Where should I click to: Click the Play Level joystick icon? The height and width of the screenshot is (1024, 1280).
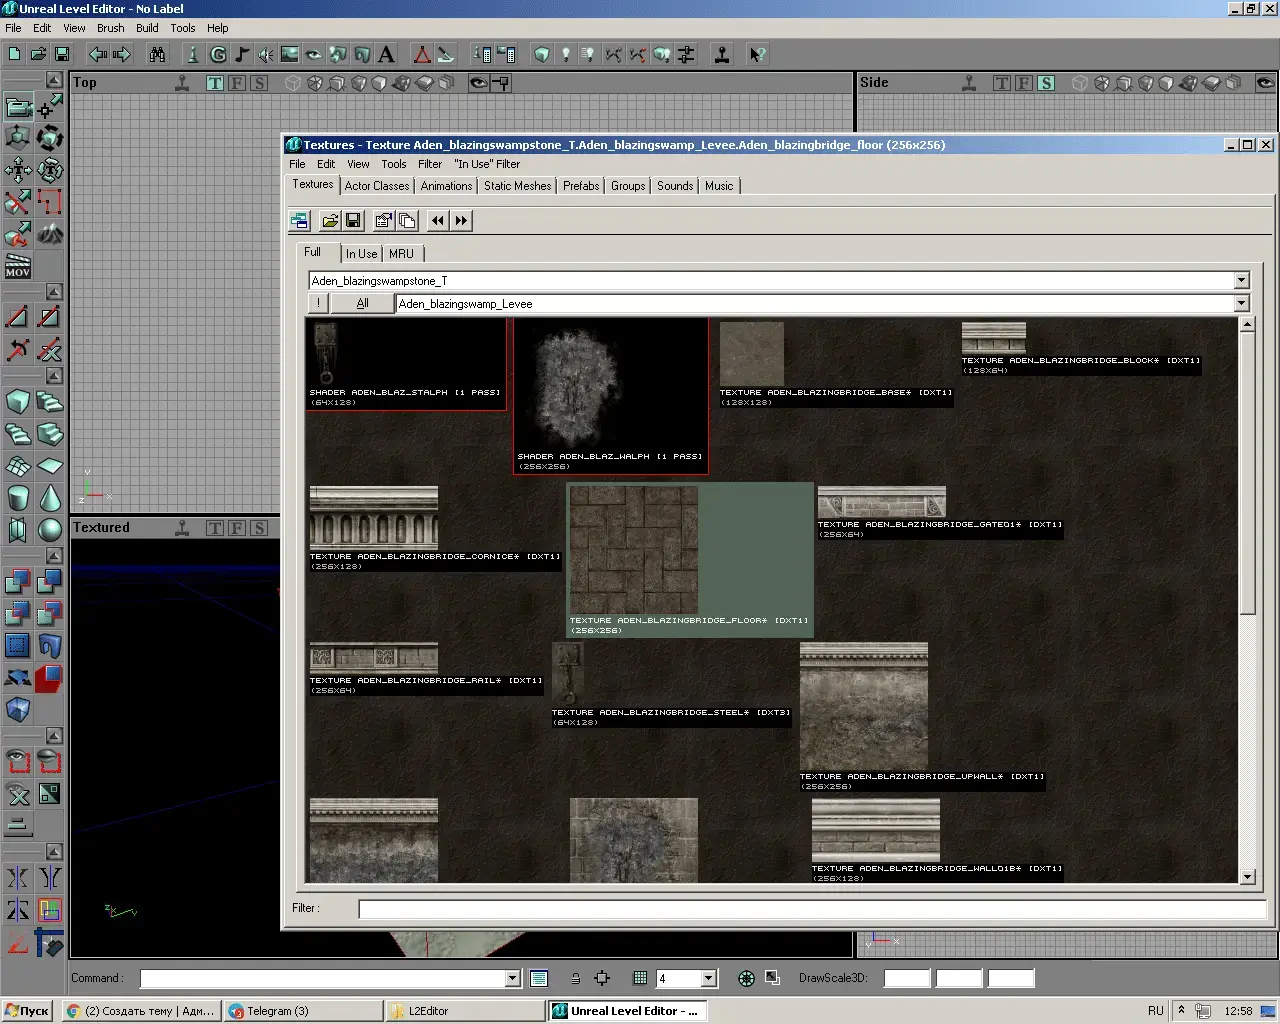click(x=722, y=54)
